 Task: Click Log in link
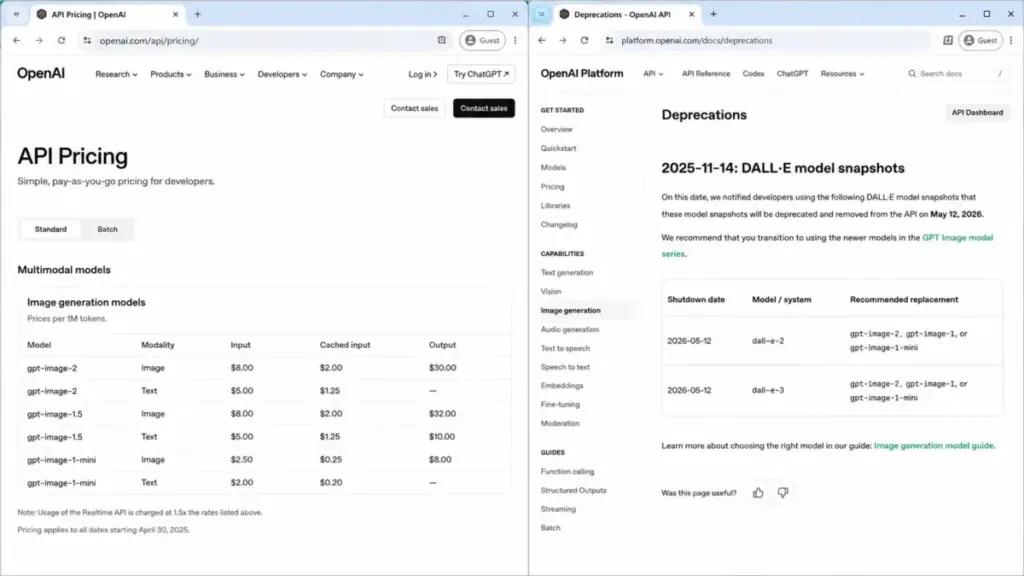pos(423,74)
